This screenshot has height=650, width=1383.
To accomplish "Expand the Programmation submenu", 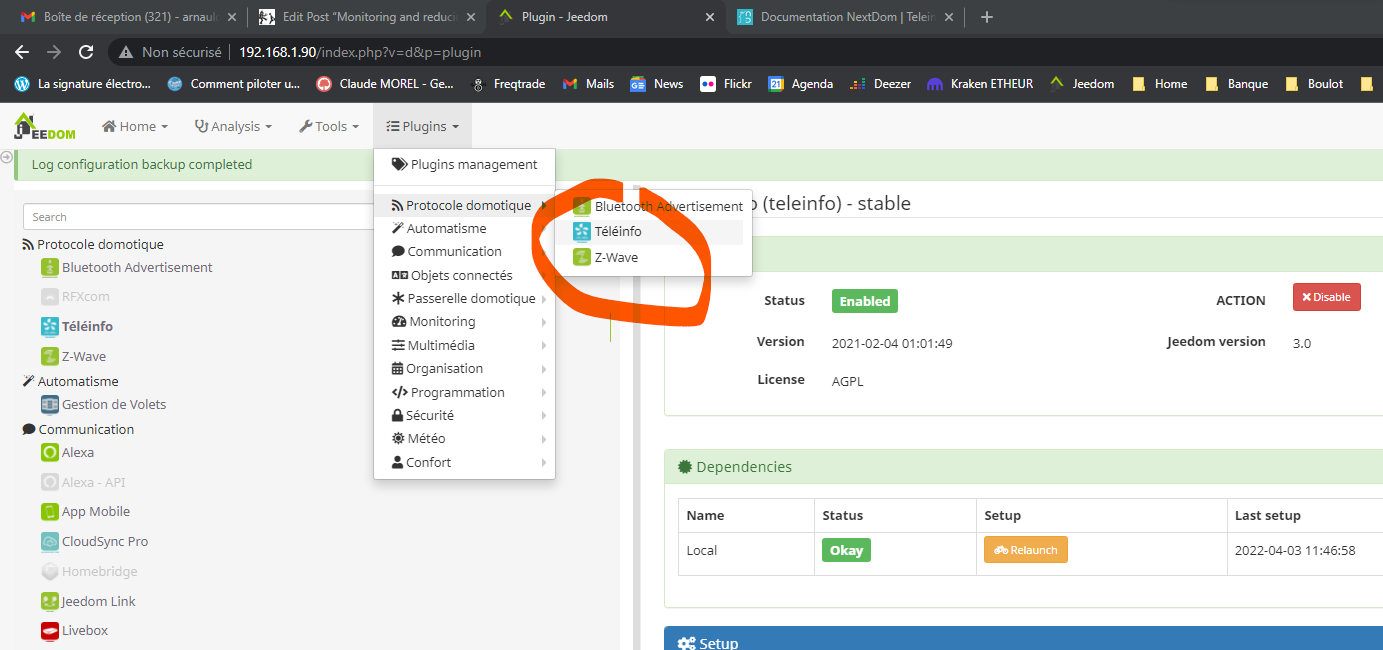I will pyautogui.click(x=464, y=392).
